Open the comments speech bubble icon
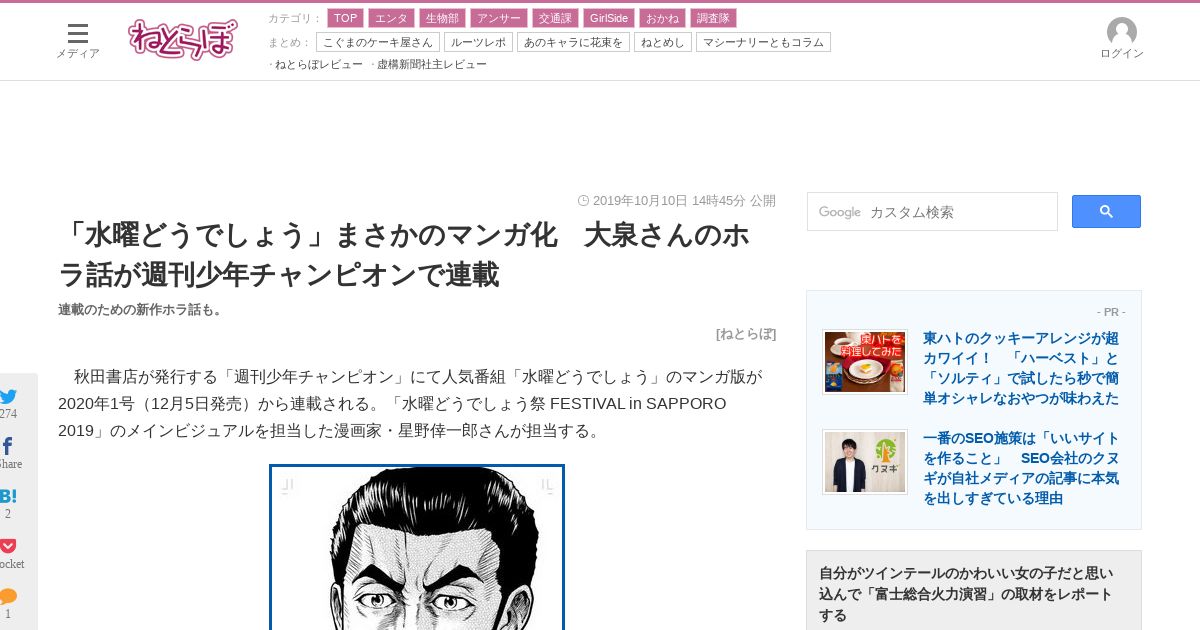 click(x=8, y=596)
